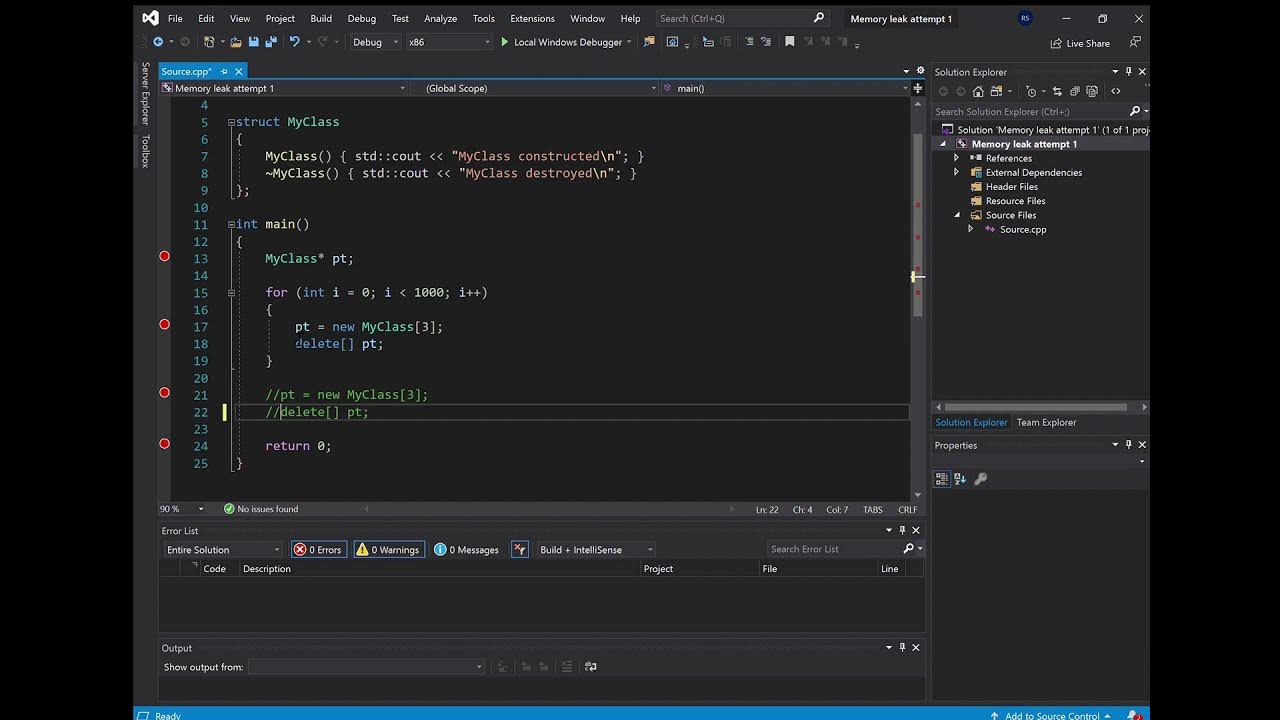1280x720 pixels.
Task: Click the Search Error List input field
Action: [834, 549]
